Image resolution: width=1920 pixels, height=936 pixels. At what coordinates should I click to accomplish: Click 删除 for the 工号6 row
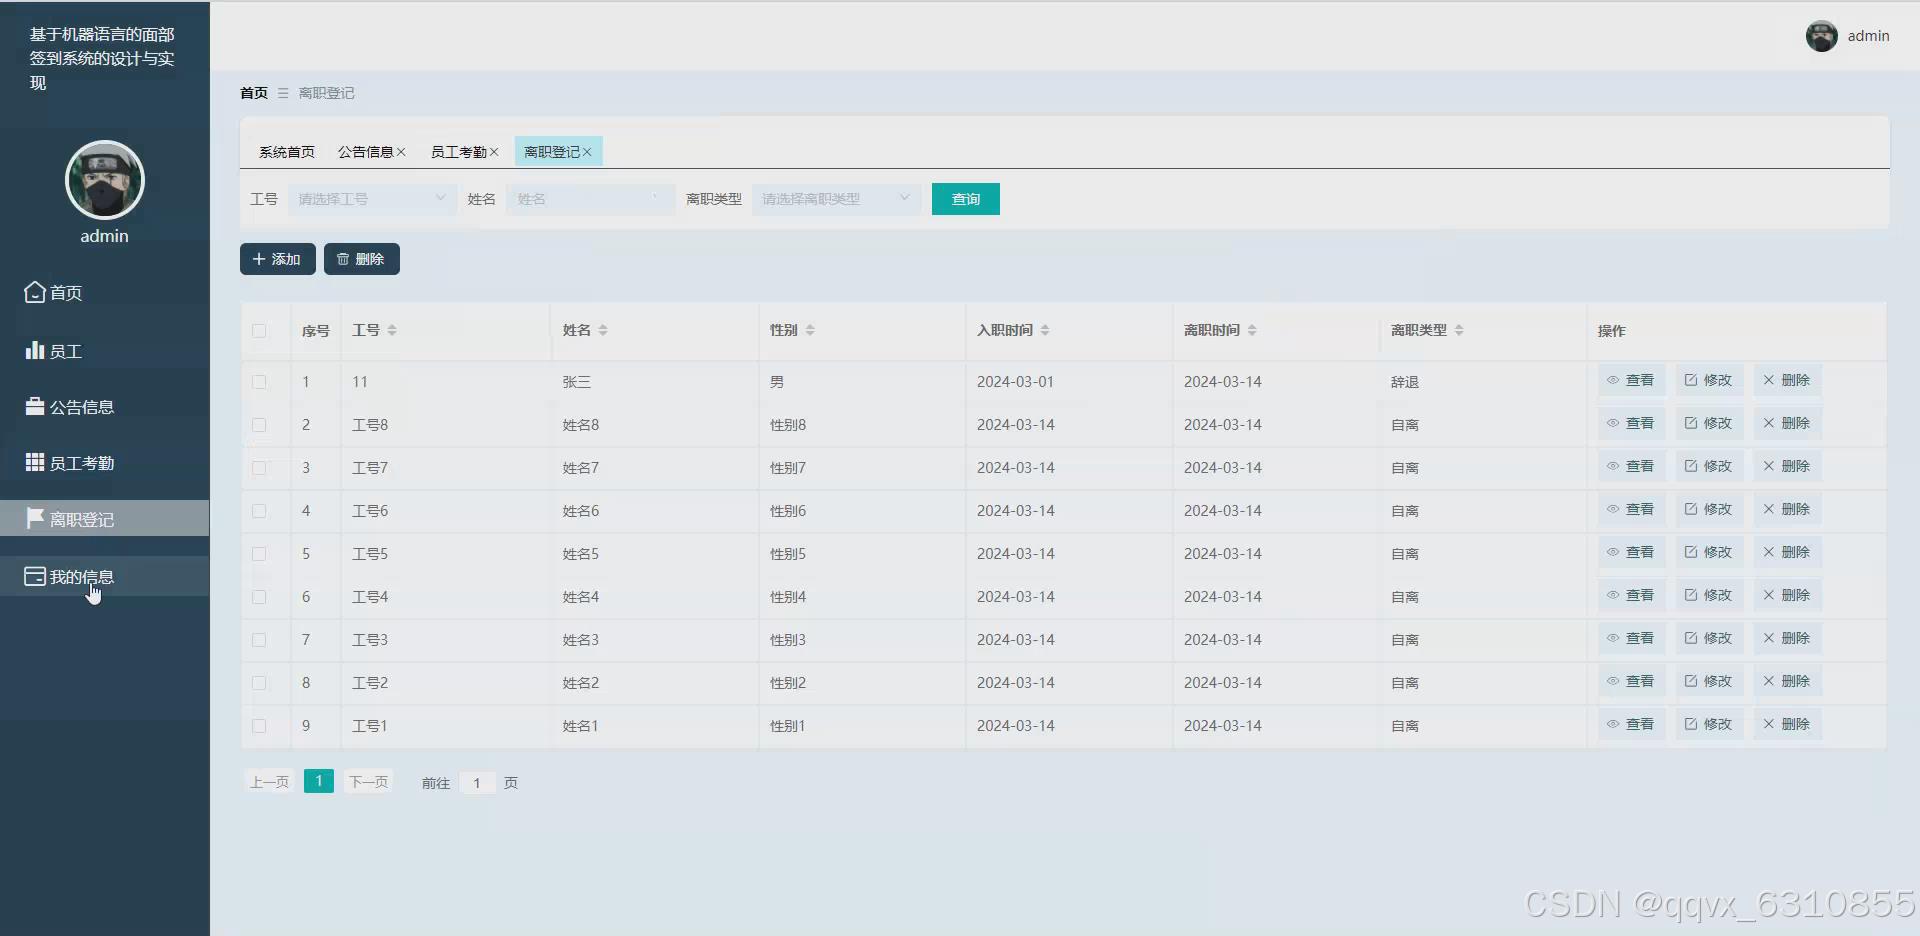[1787, 509]
